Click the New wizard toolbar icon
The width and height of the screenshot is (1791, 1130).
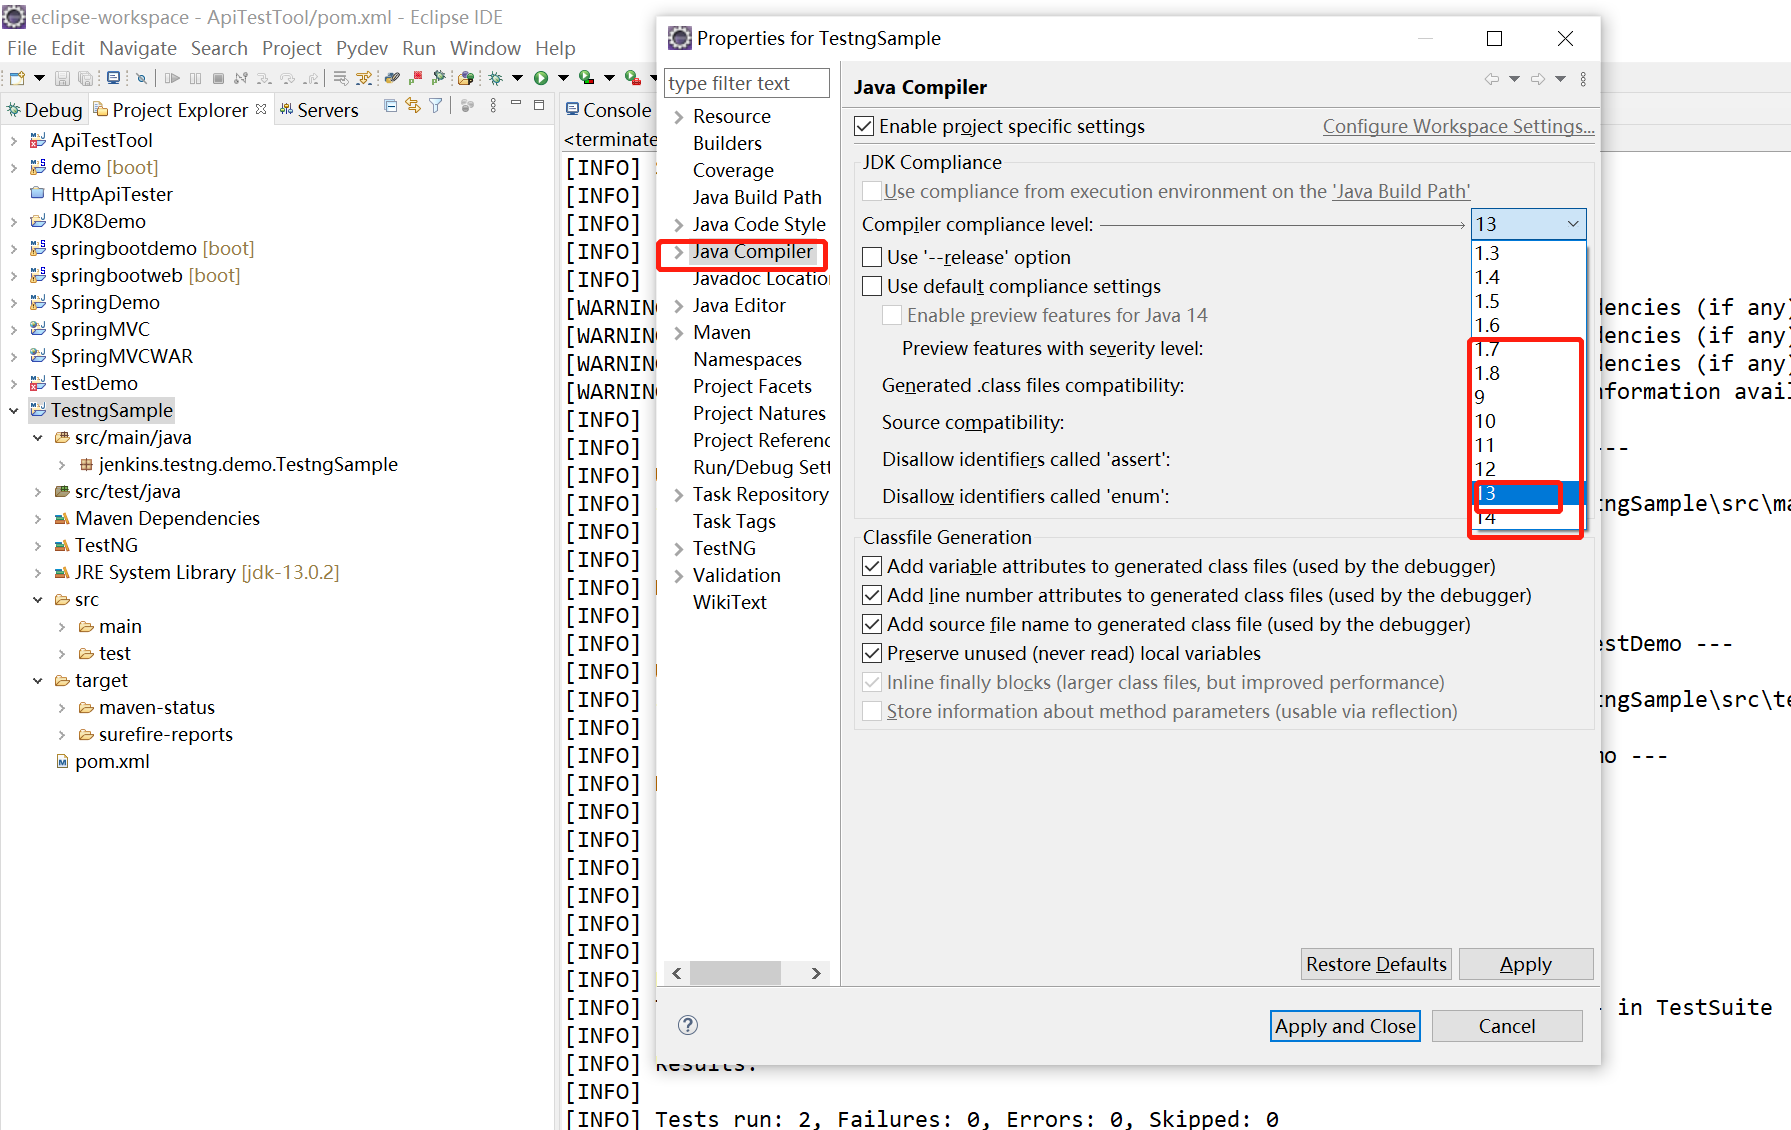click(x=17, y=78)
